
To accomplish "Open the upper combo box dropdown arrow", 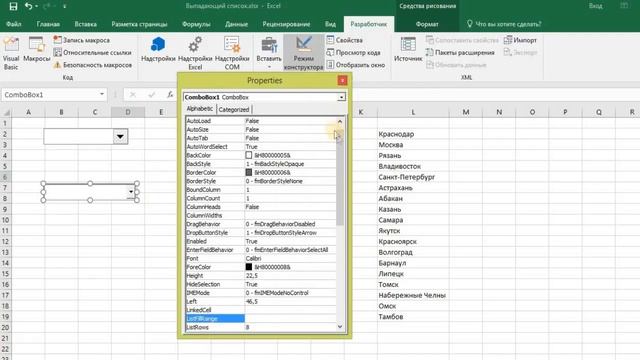I will (120, 136).
